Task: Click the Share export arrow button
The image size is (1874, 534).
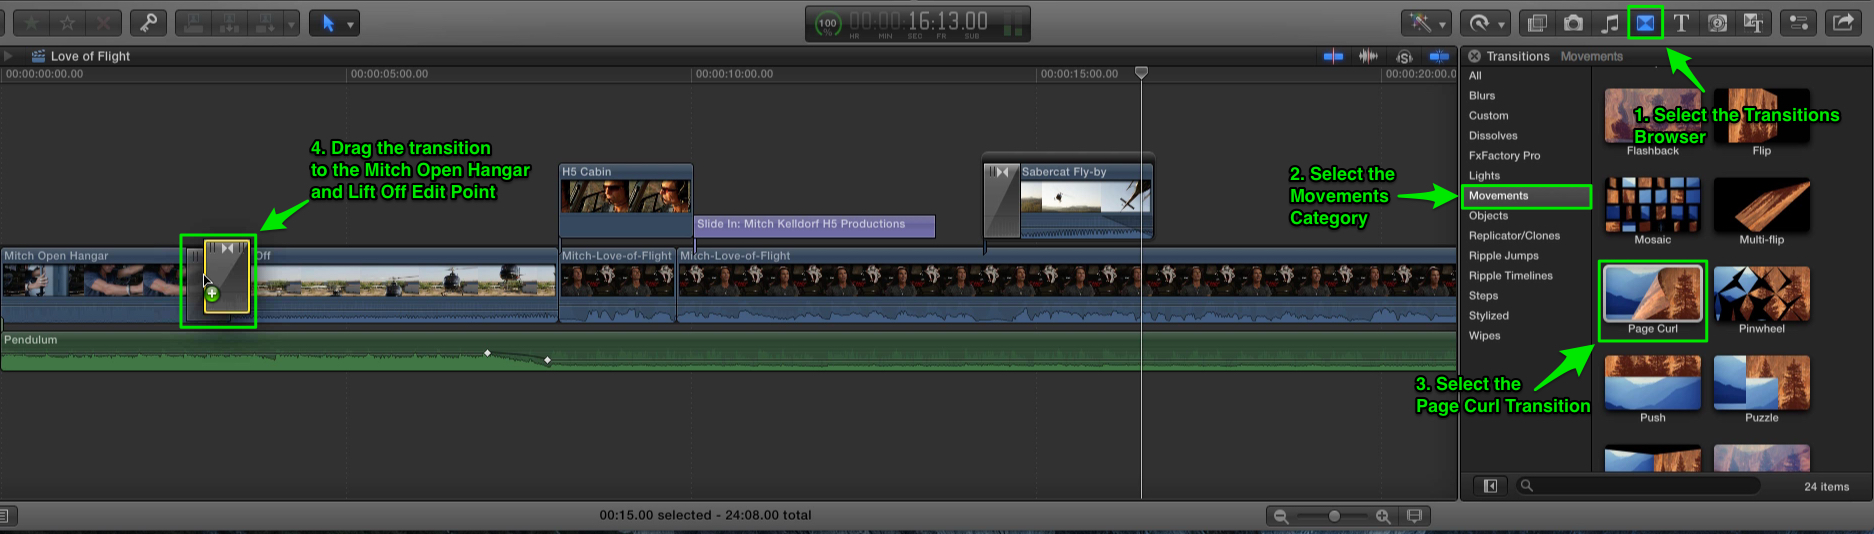Action: [x=1842, y=23]
